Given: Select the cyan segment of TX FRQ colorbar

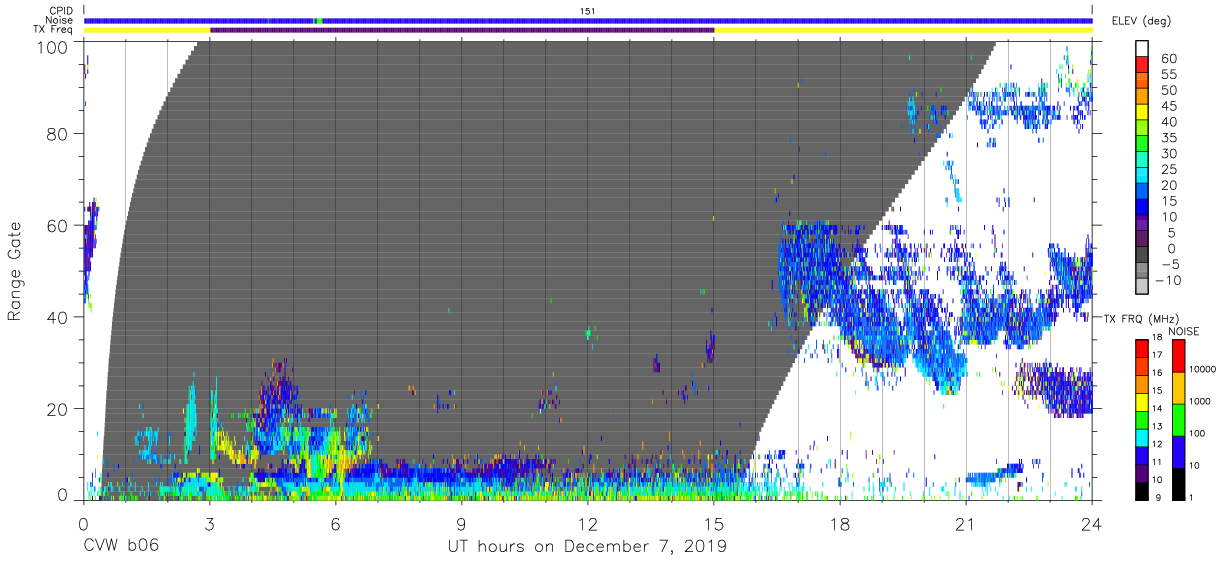Looking at the screenshot, I should [1142, 438].
